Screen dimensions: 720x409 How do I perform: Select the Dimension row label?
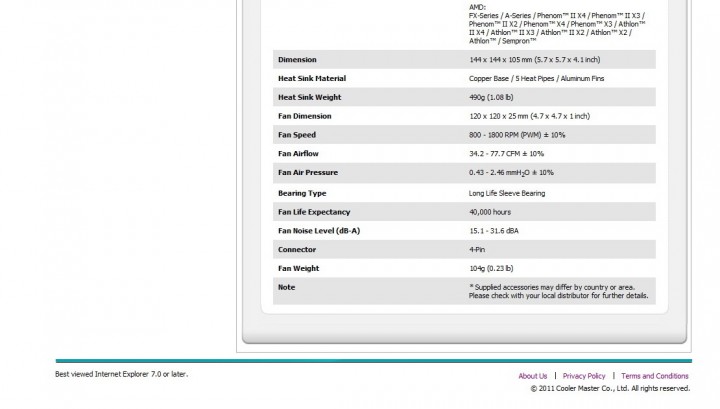[297, 60]
